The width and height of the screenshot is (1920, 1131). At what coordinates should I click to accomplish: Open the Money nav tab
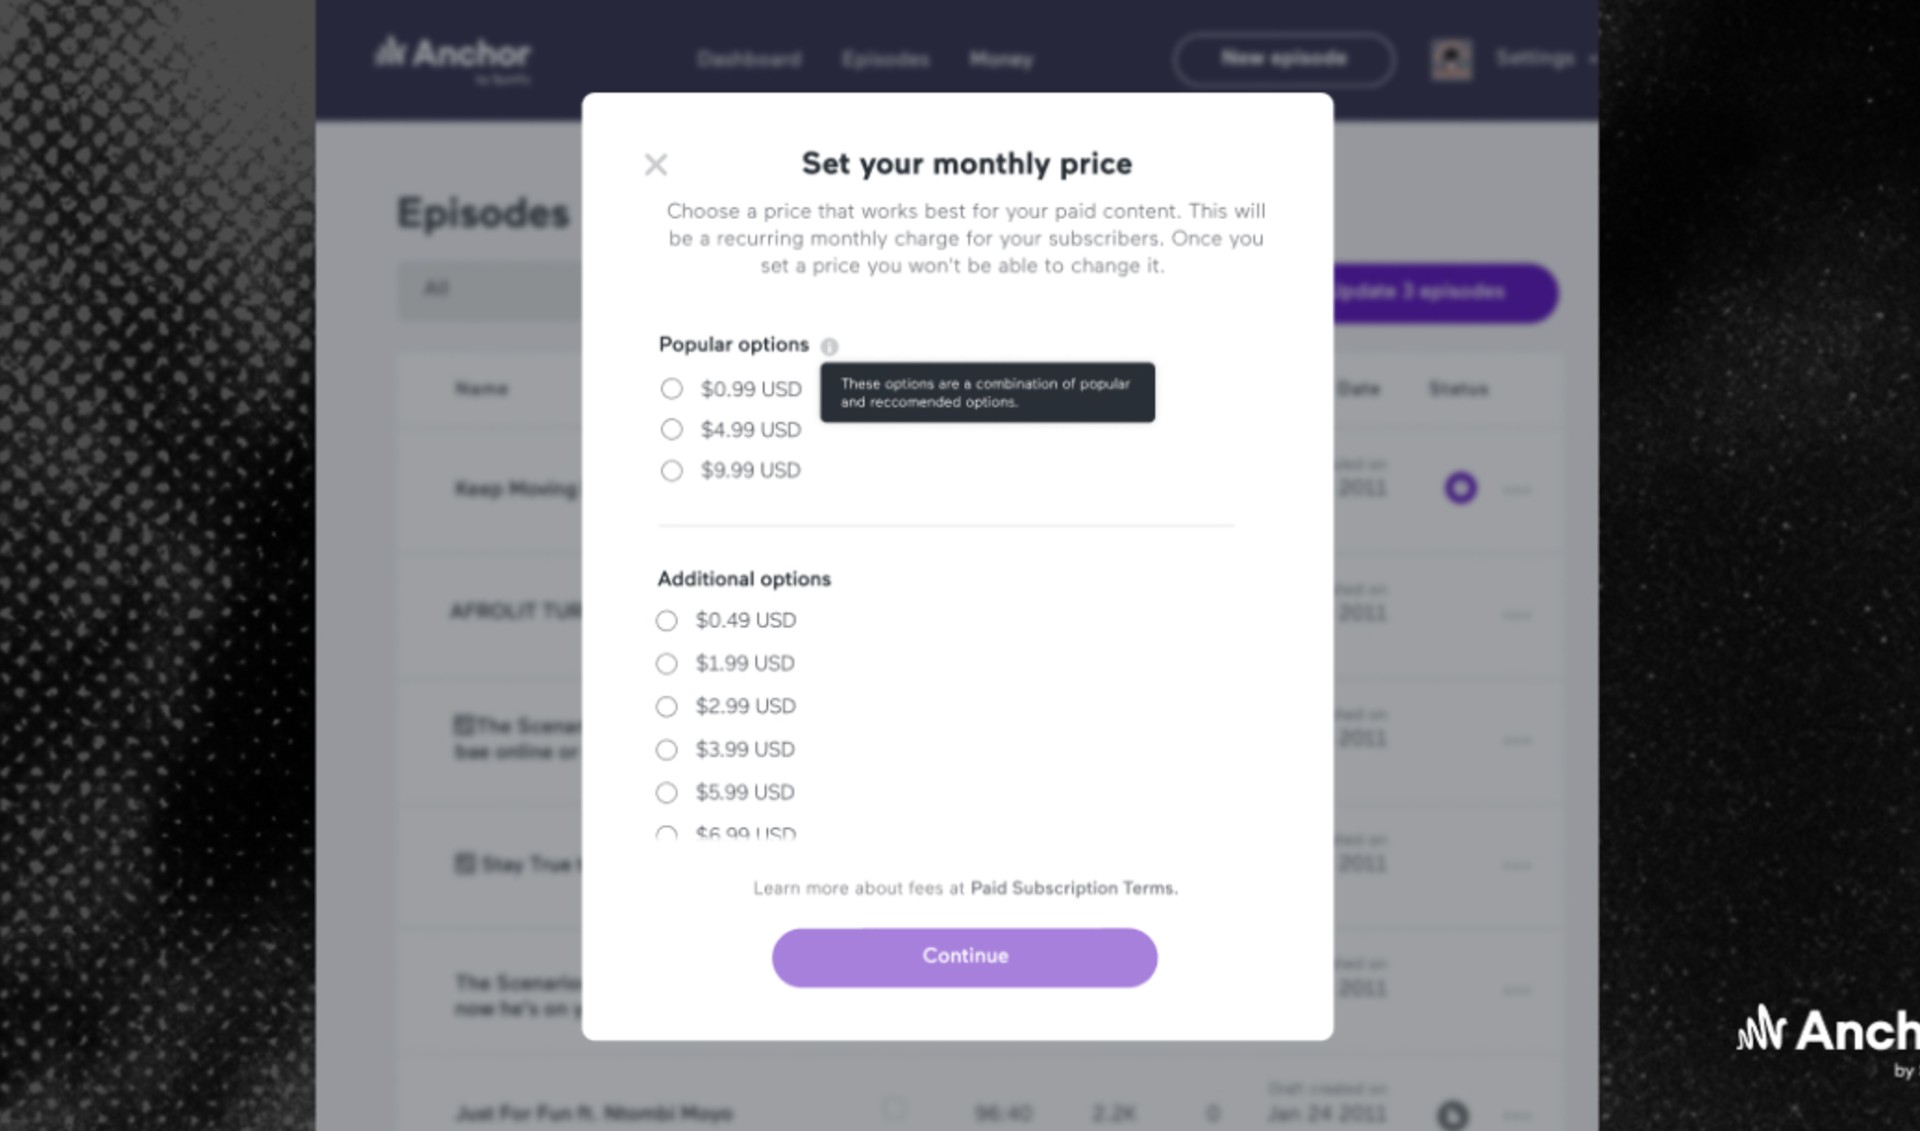[x=1001, y=60]
